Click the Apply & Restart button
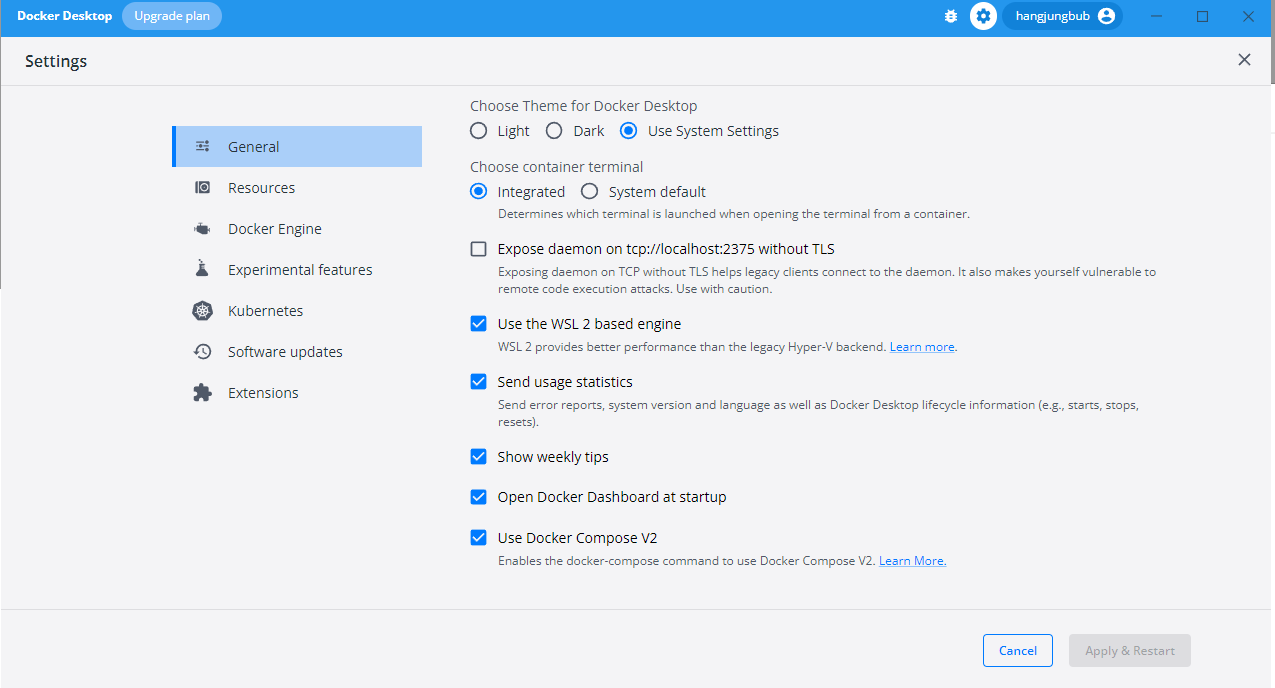Viewport: 1275px width, 688px height. (x=1130, y=650)
